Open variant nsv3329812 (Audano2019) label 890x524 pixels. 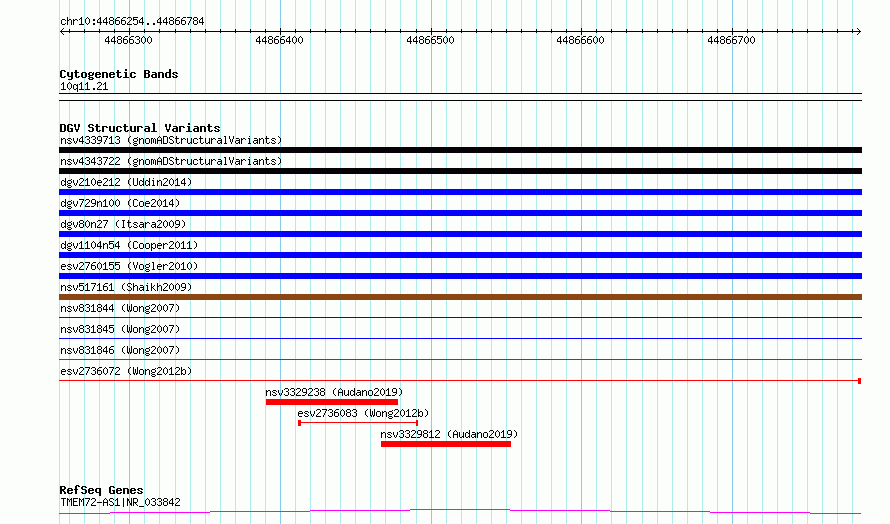point(449,434)
